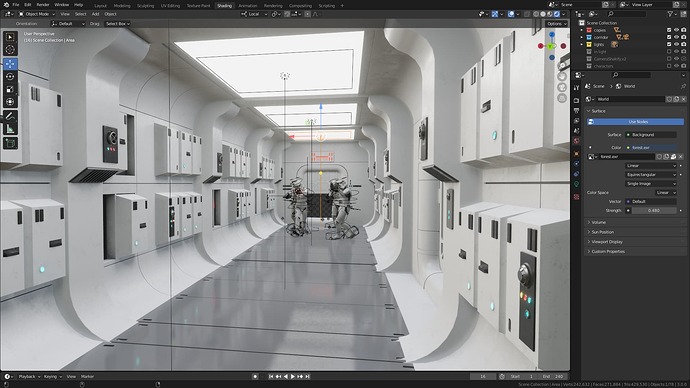Select the Scale tool
This screenshot has height=388, width=690.
10,89
